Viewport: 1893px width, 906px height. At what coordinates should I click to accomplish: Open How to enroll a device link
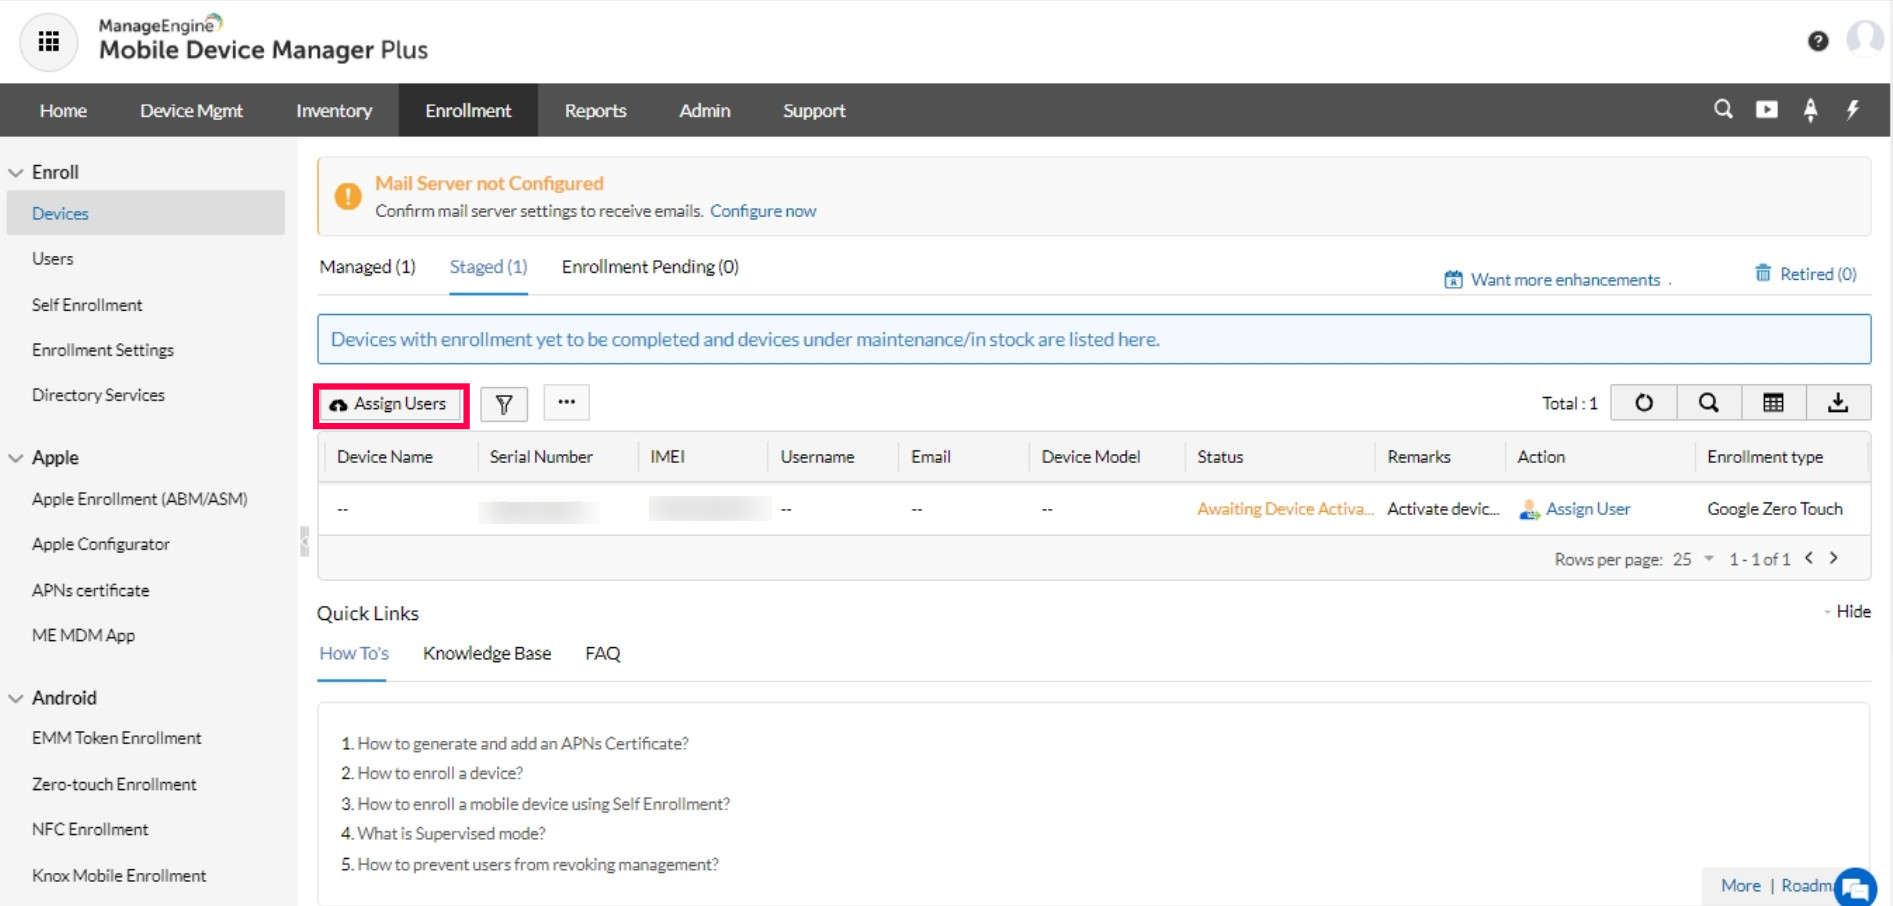coord(440,773)
